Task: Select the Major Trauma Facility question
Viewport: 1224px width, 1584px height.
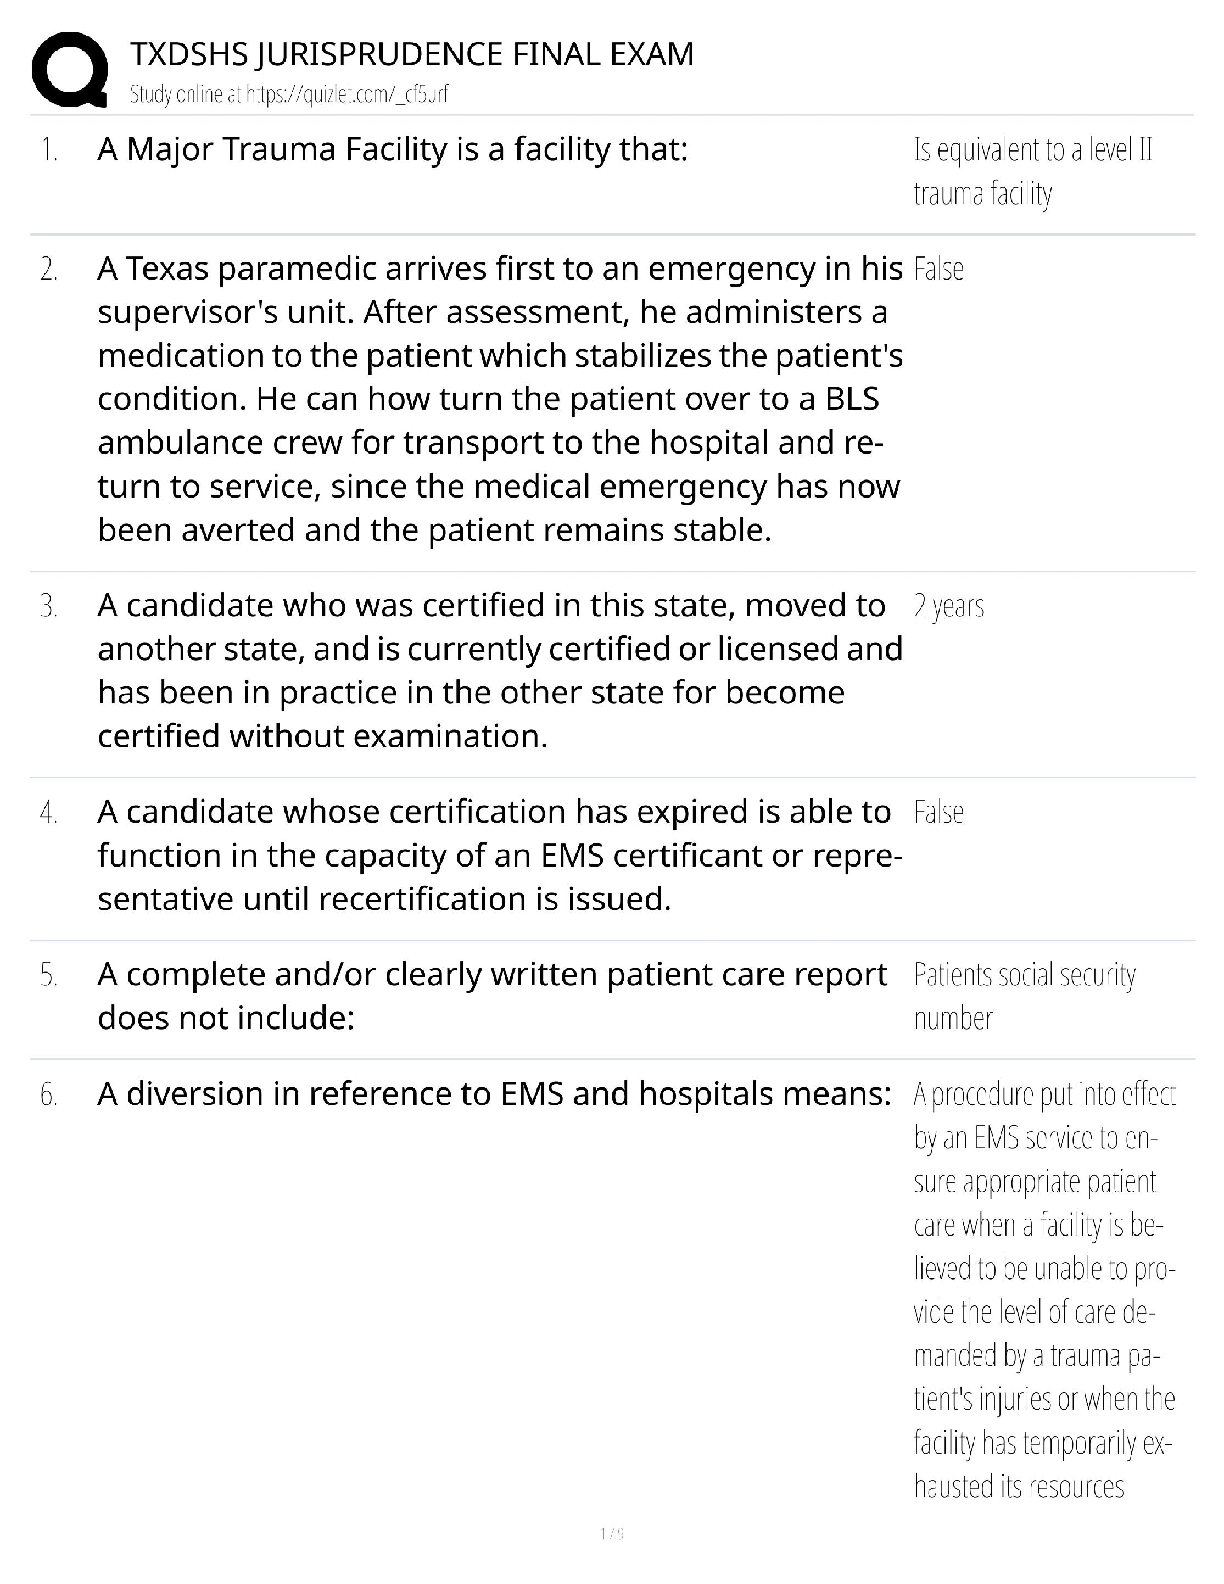Action: (392, 150)
